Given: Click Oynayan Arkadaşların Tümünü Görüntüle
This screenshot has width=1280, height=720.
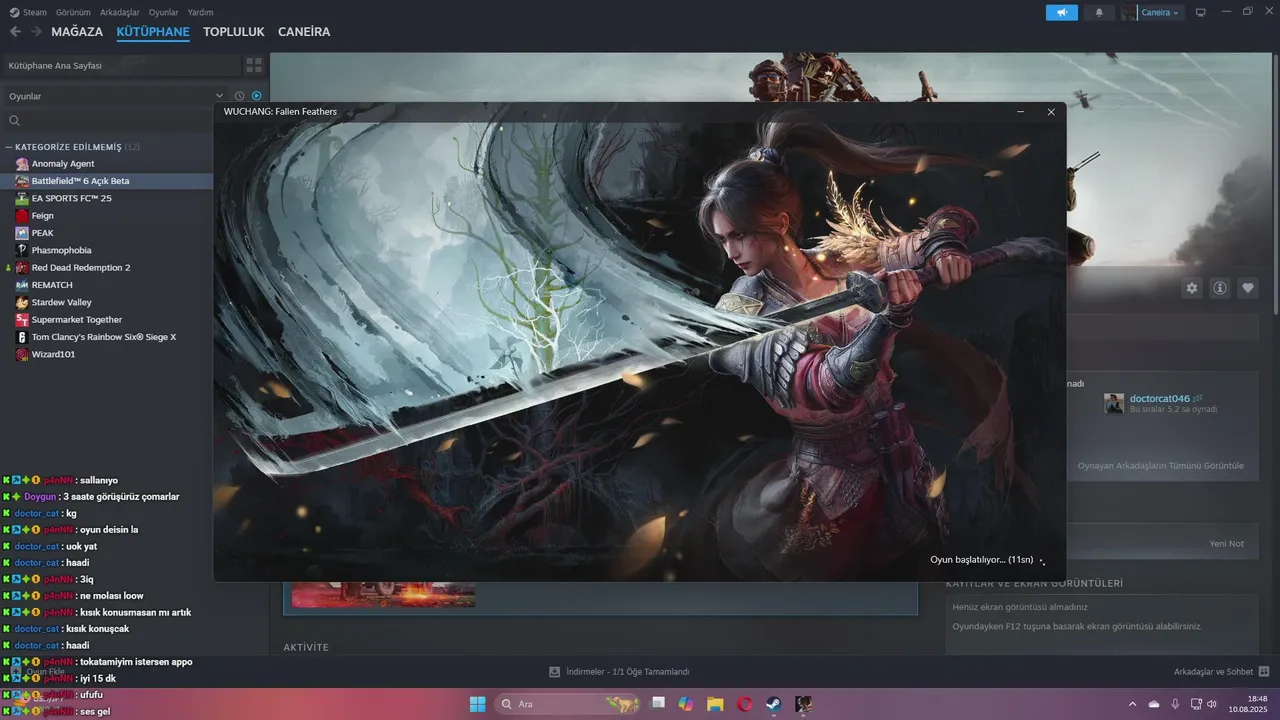Looking at the screenshot, I should pyautogui.click(x=1160, y=466).
